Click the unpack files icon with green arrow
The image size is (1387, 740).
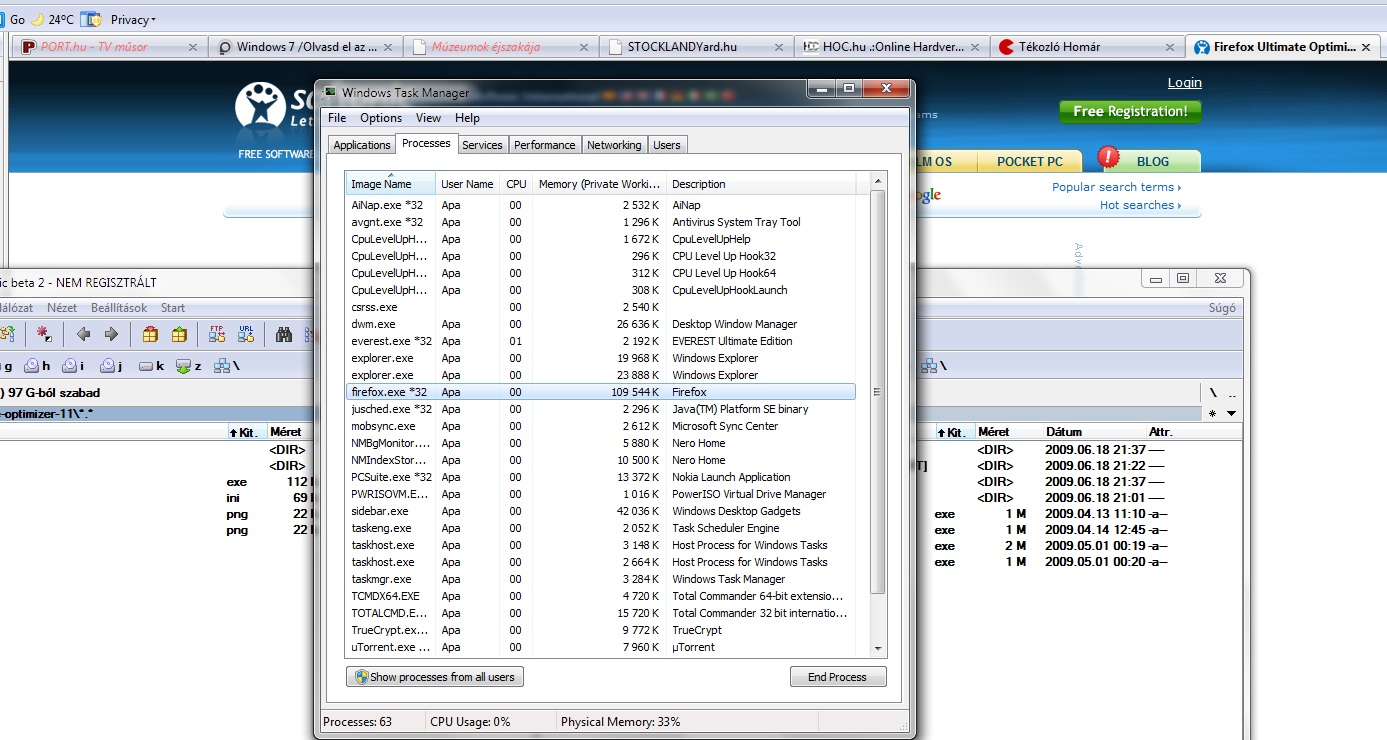pos(179,334)
